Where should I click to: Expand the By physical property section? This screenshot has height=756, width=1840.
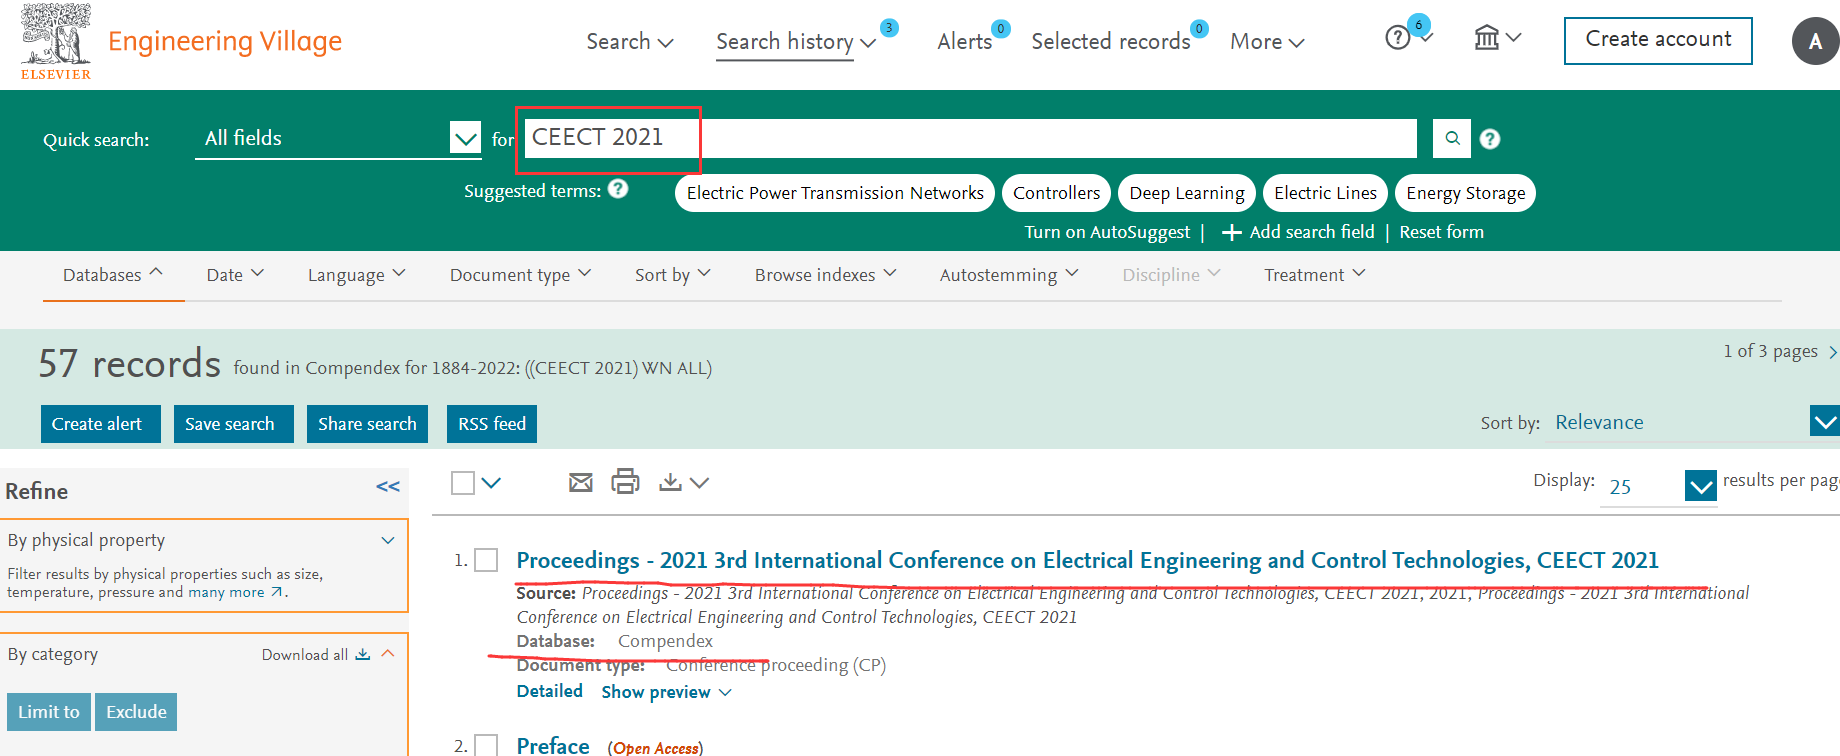click(388, 540)
